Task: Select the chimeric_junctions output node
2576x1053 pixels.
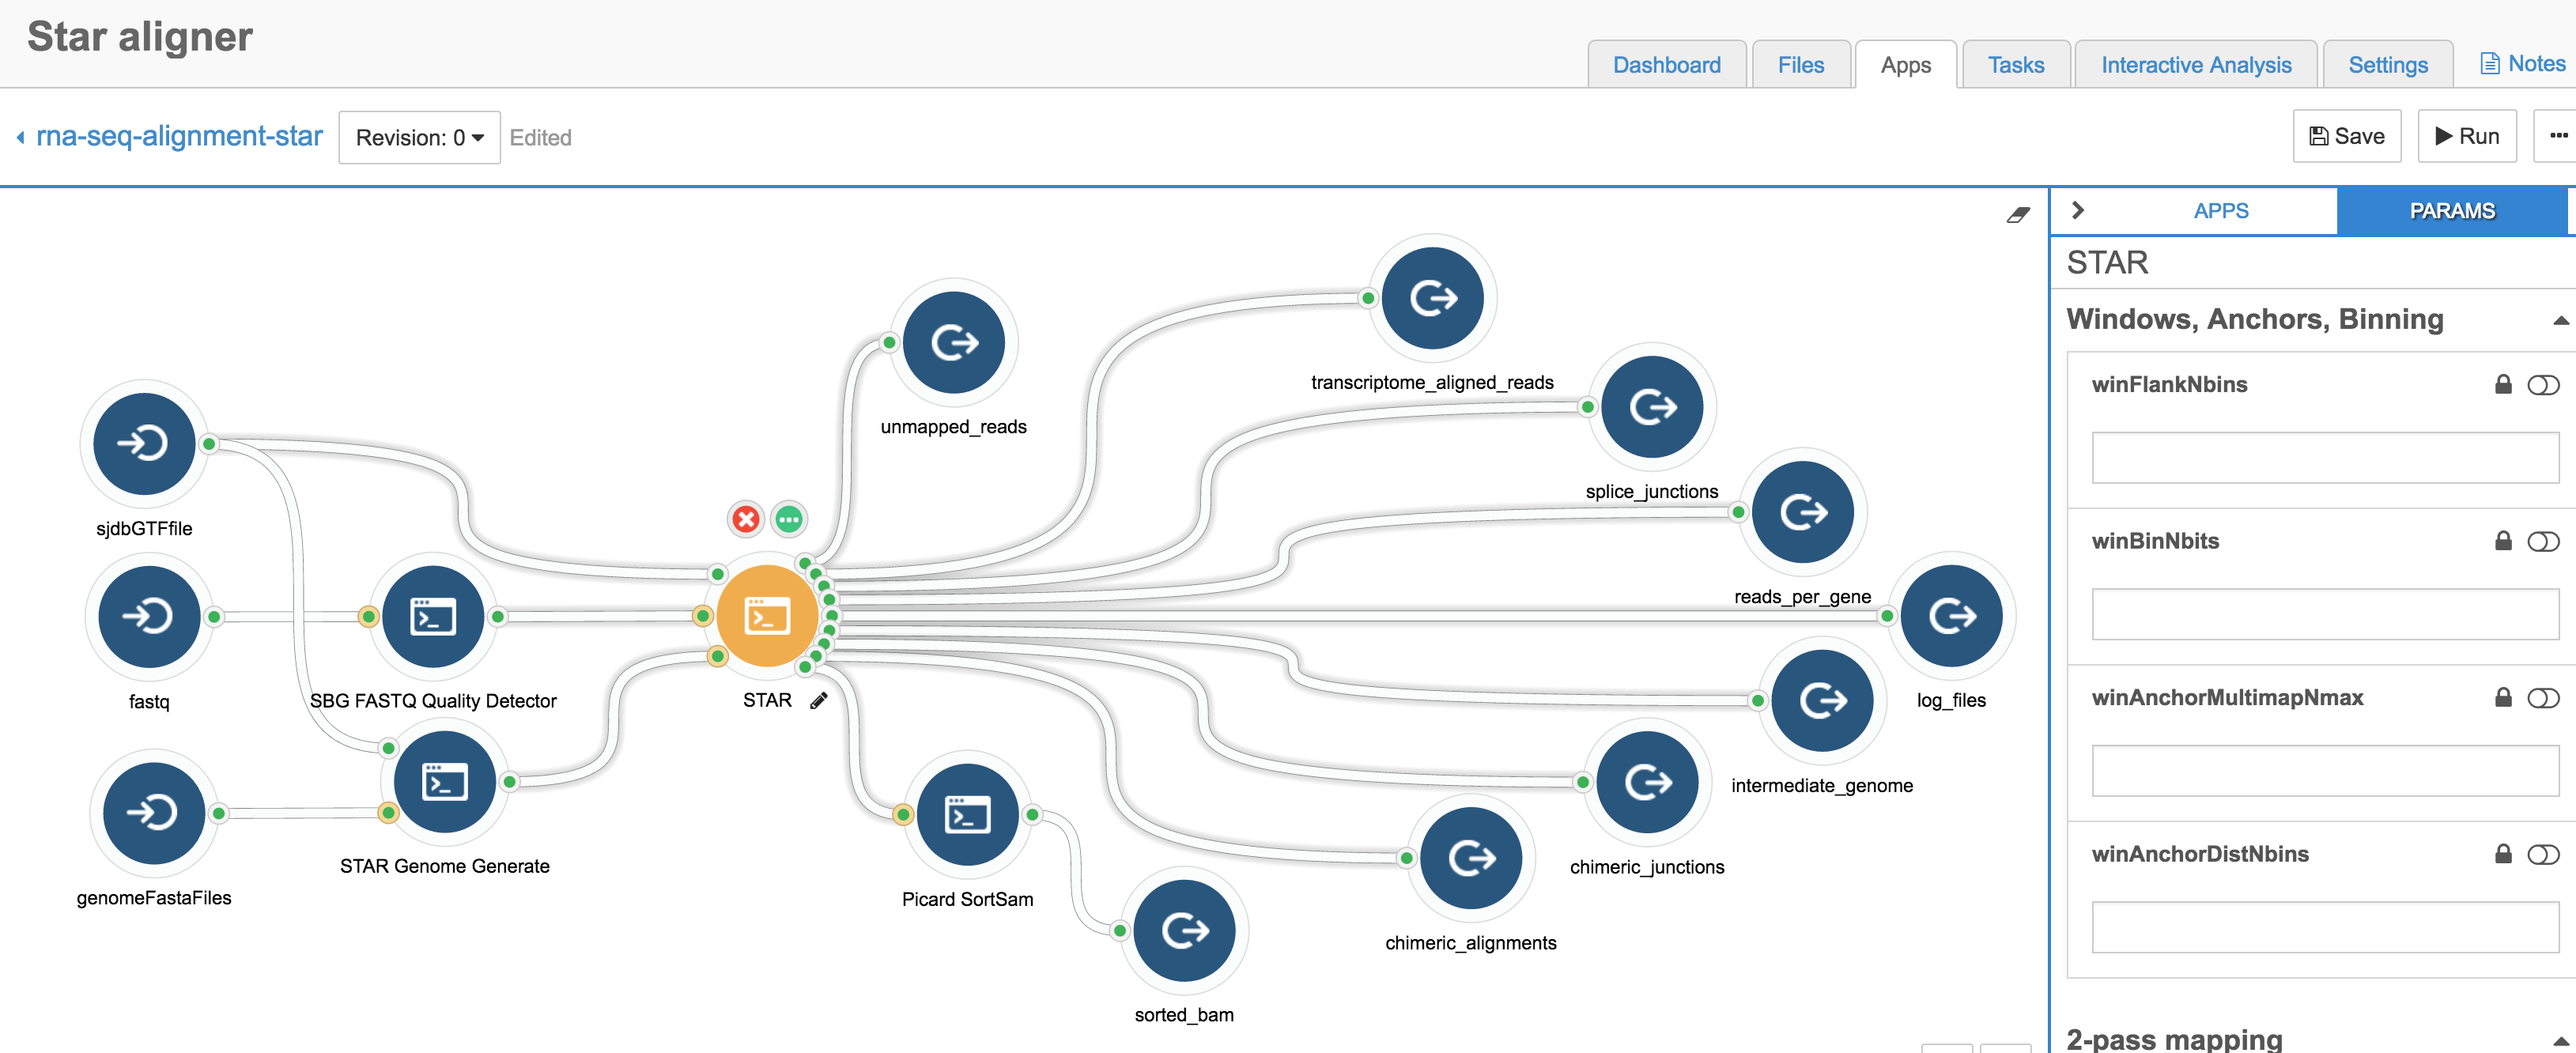Action: (x=1647, y=782)
